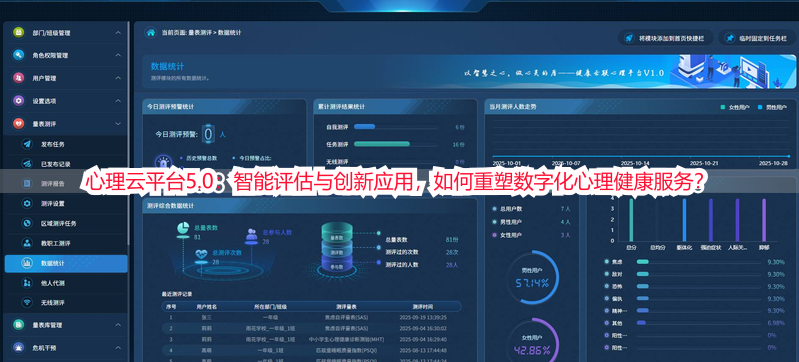Click the 数据统计 bar chart icon
Viewport: 799px width, 362px height.
(x=27, y=263)
